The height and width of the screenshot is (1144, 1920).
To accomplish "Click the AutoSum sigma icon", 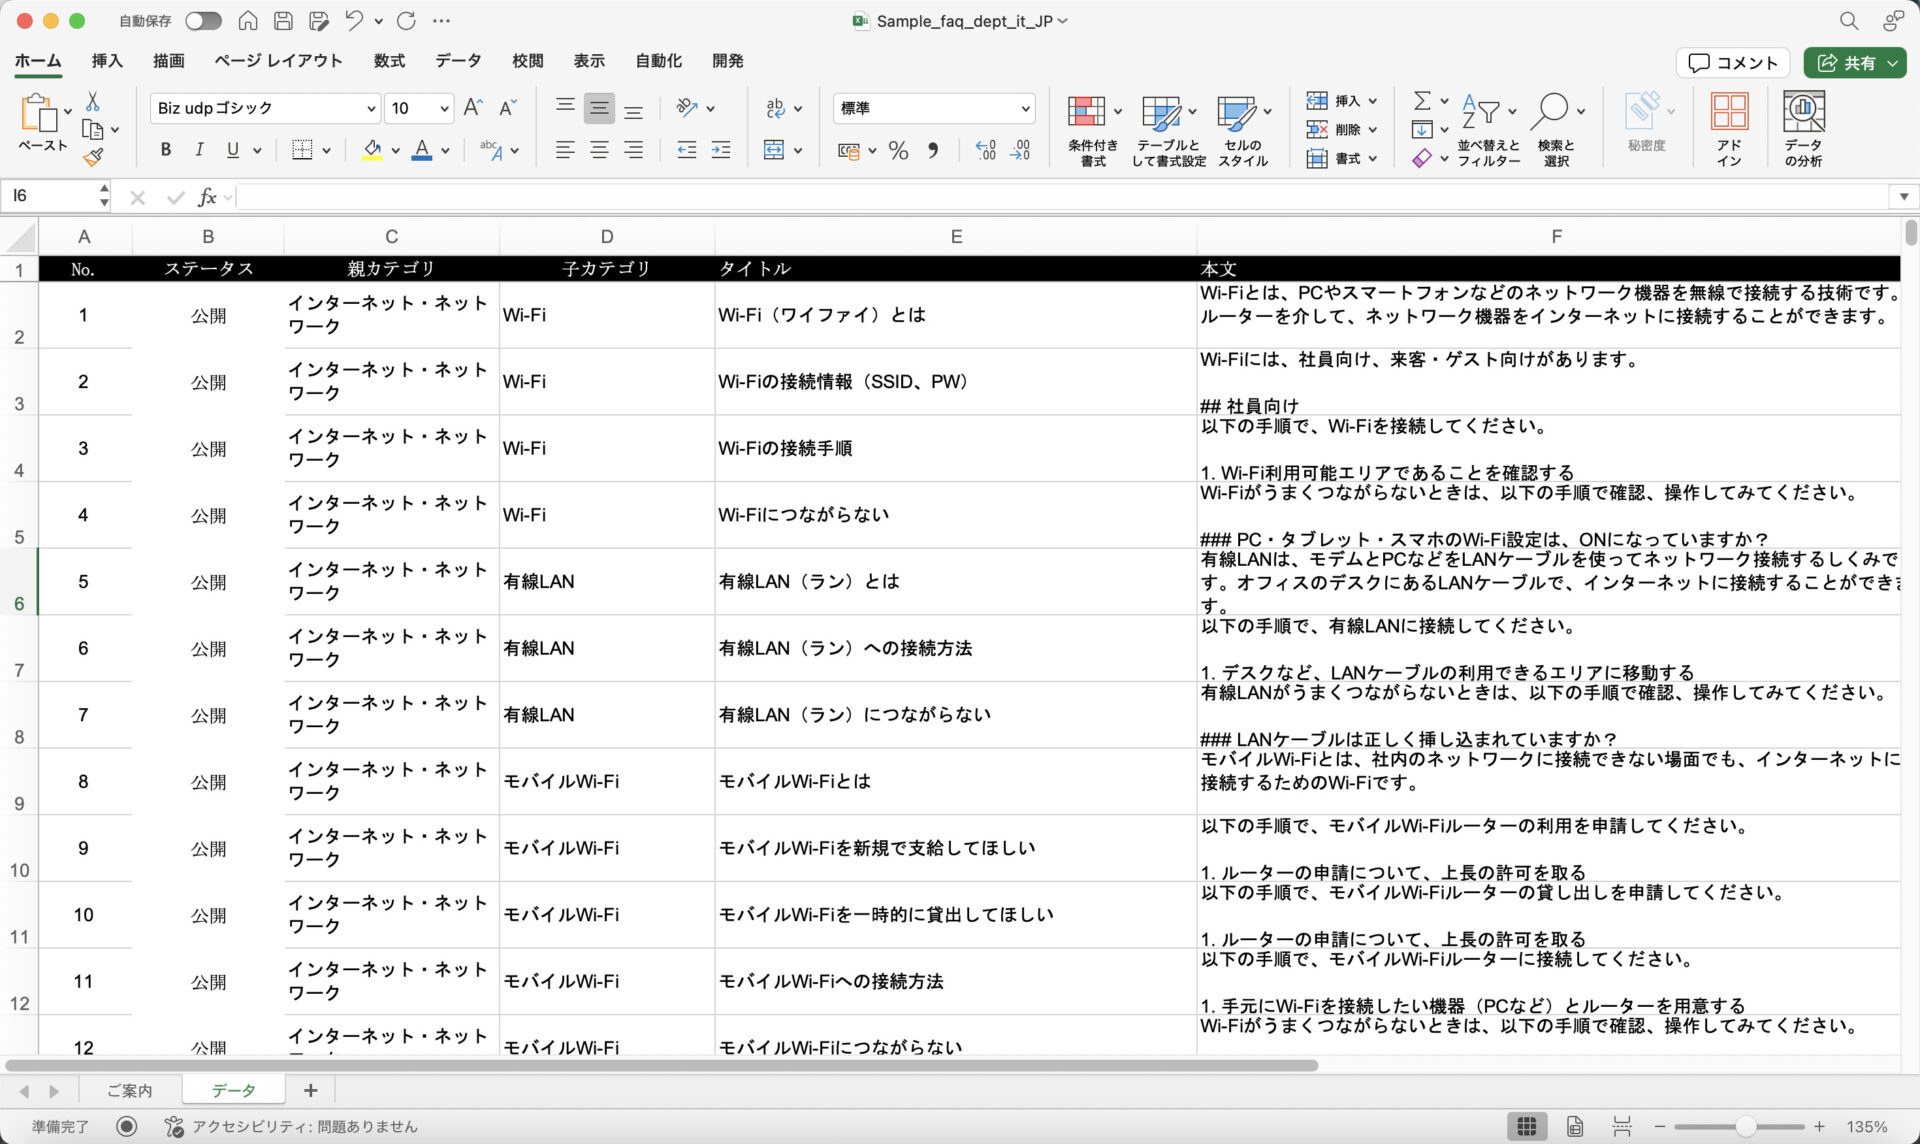I will coord(1421,101).
